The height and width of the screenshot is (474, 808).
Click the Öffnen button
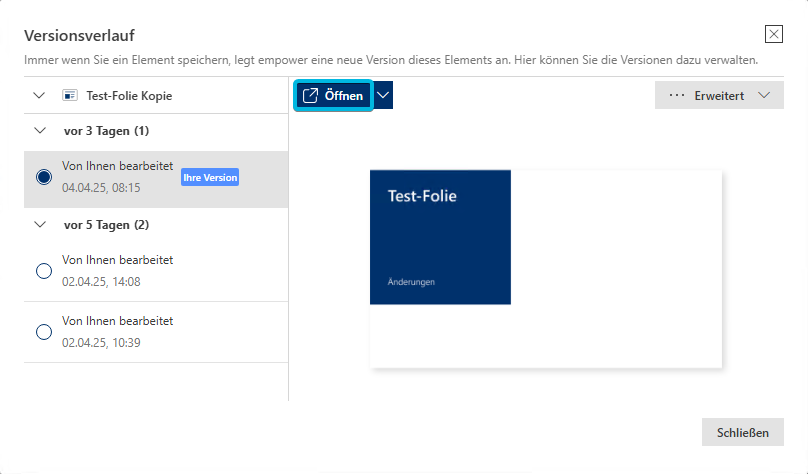point(333,95)
